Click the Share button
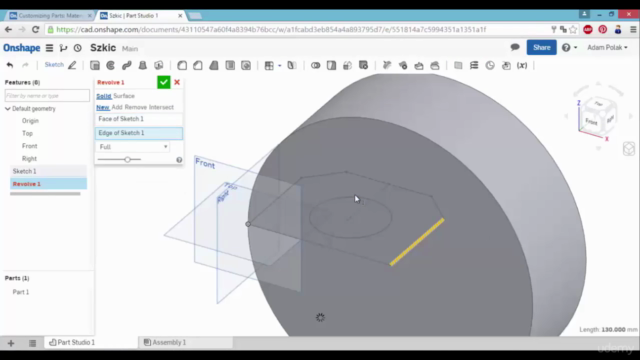Screen dimensions: 640x360 click(x=542, y=47)
